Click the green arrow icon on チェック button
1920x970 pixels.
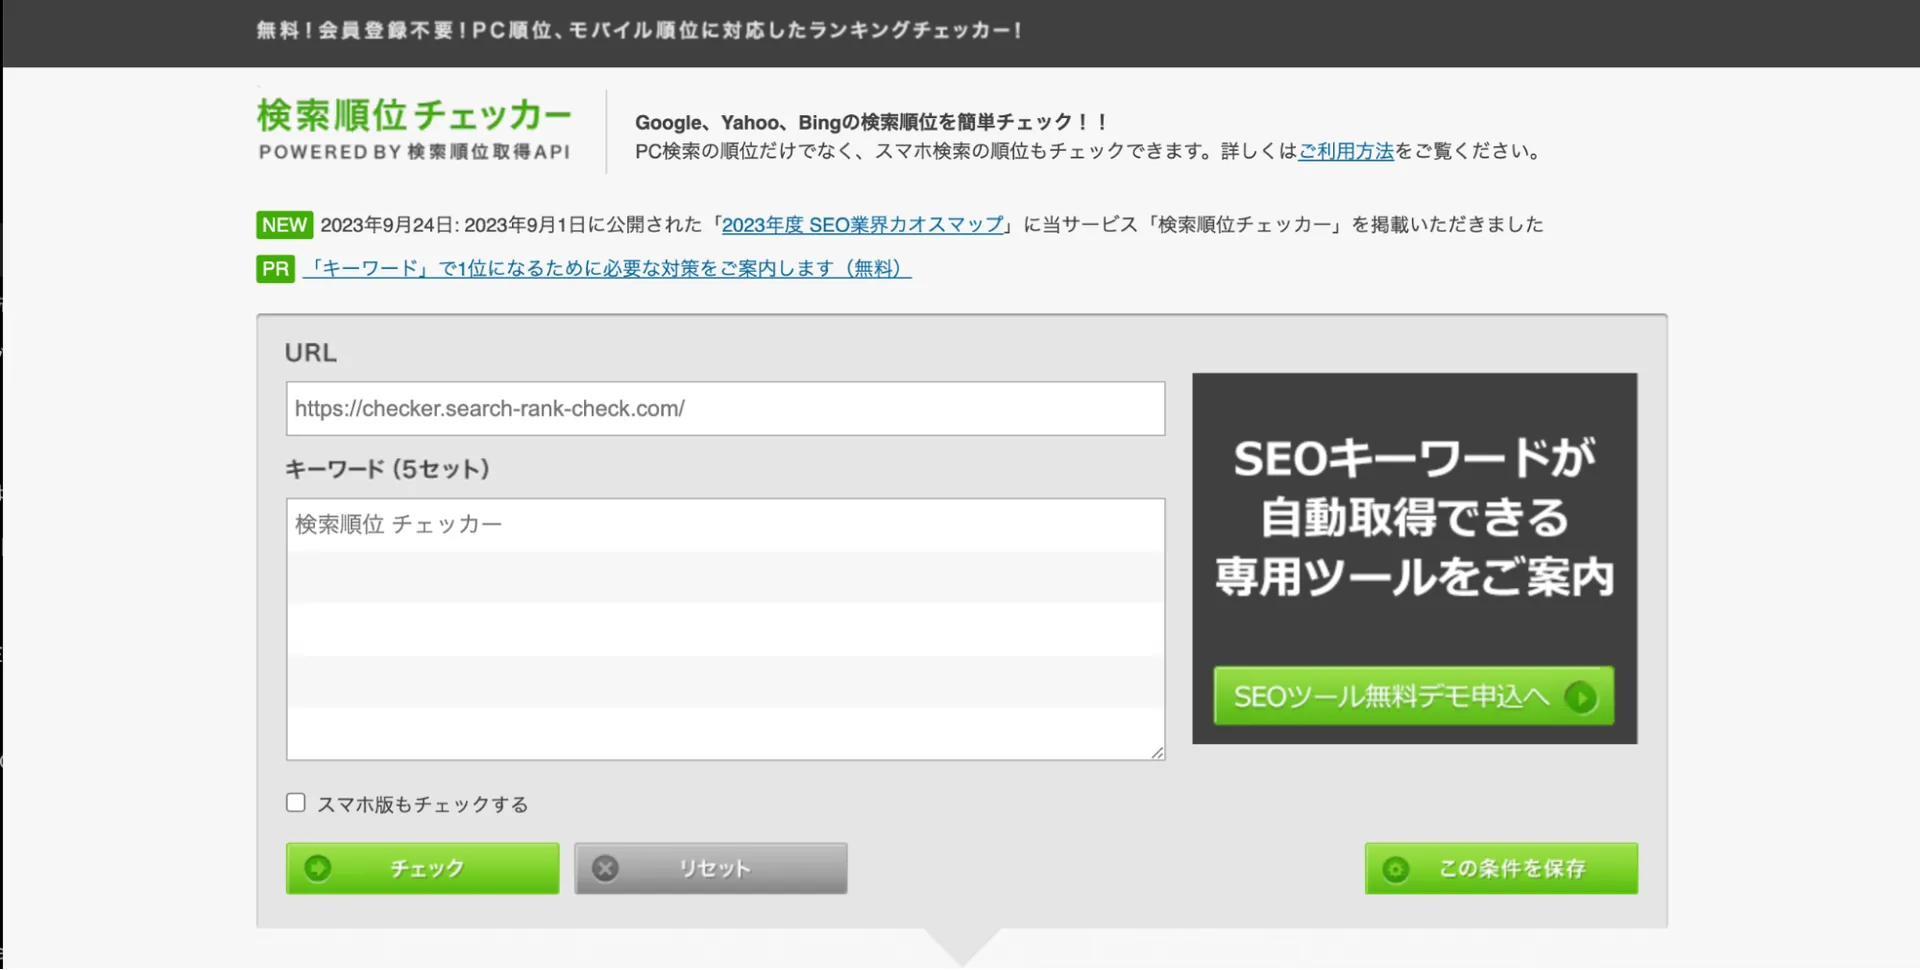tap(318, 868)
